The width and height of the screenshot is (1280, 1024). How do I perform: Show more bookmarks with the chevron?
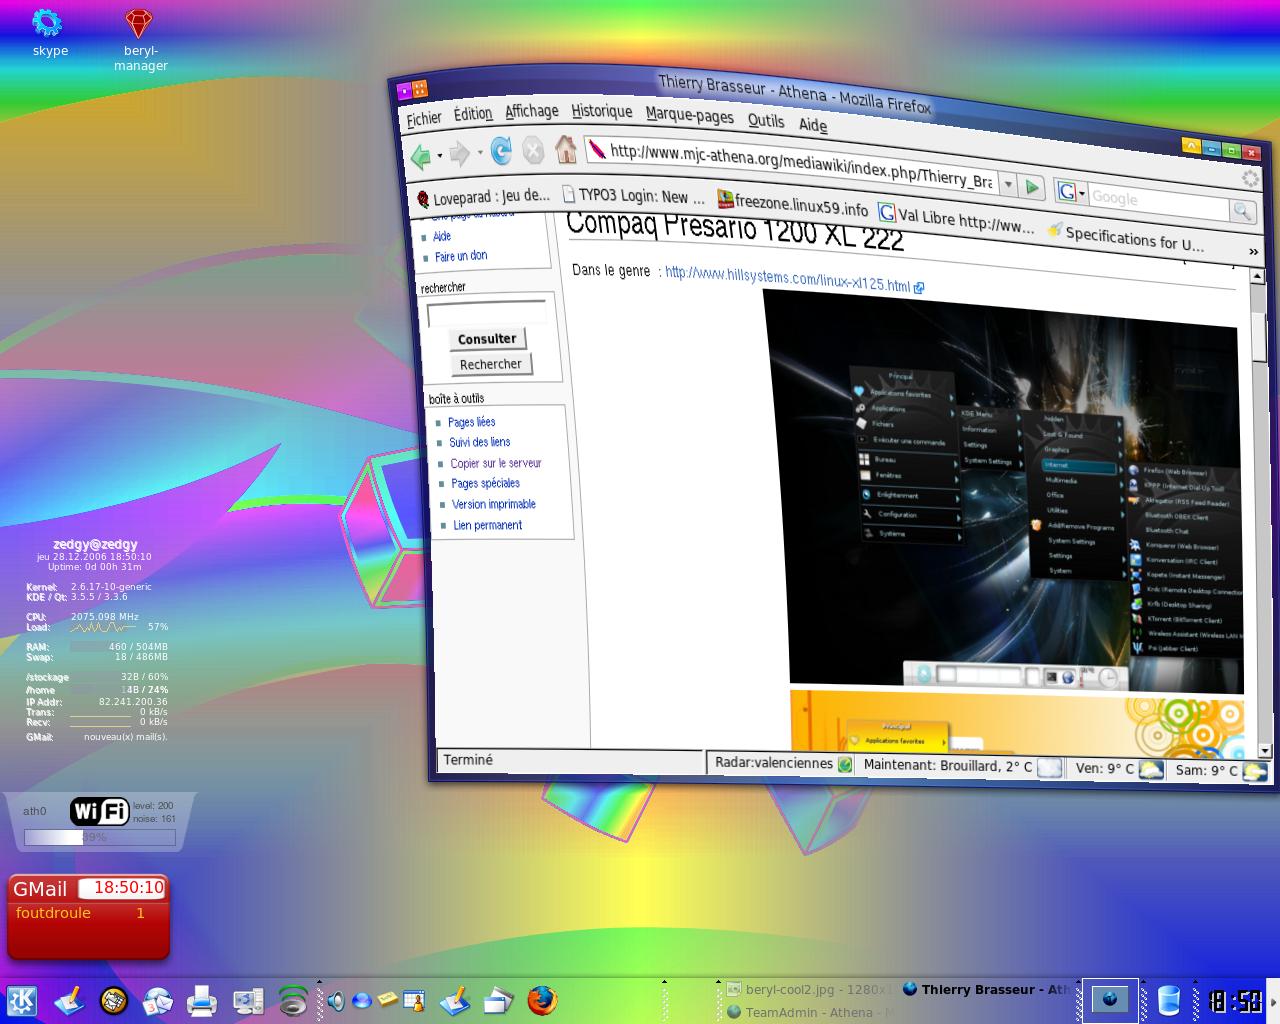click(x=1253, y=251)
